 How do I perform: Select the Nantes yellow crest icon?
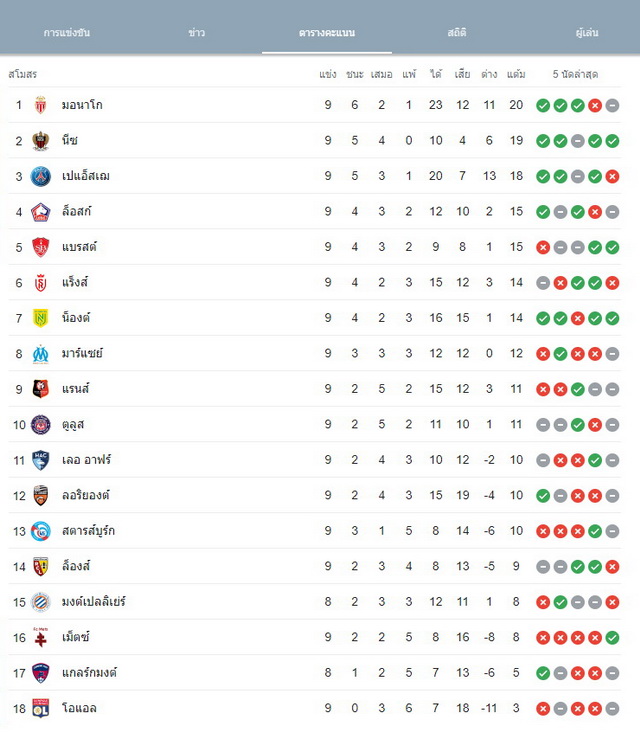(x=41, y=318)
